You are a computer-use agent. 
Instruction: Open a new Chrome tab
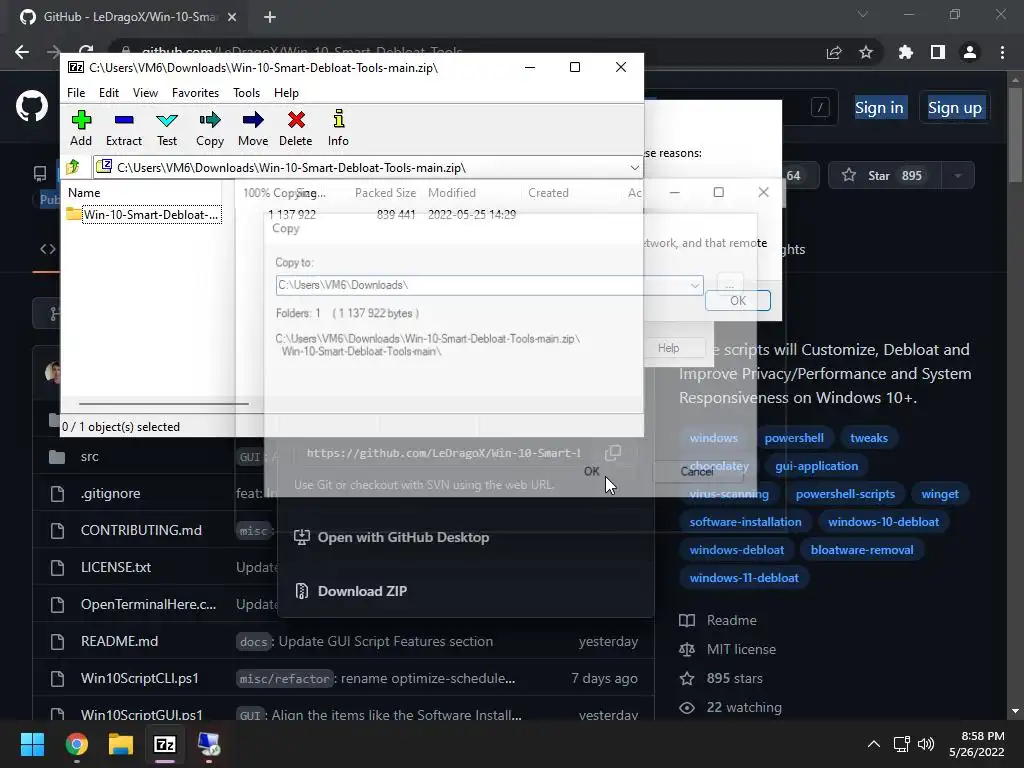click(x=270, y=17)
